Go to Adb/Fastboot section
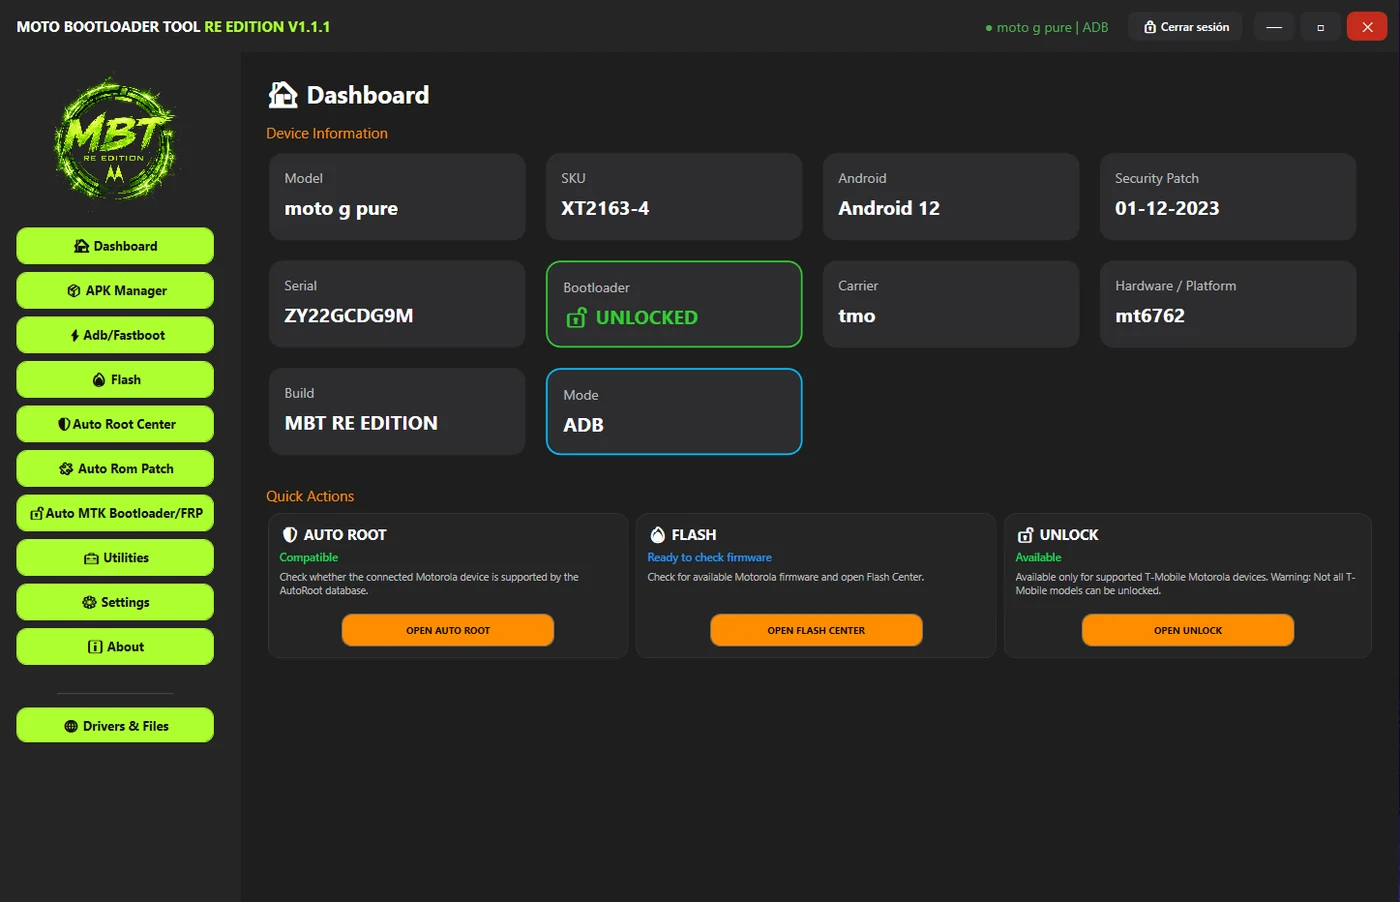The image size is (1400, 902). point(115,335)
